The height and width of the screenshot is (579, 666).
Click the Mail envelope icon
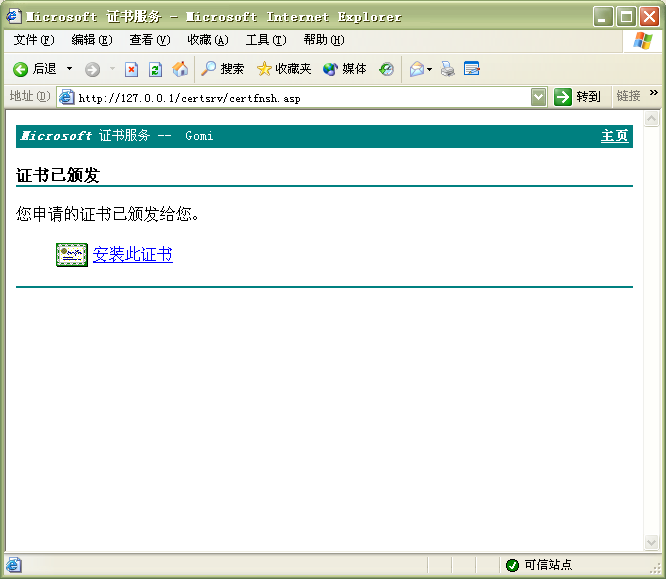point(416,69)
